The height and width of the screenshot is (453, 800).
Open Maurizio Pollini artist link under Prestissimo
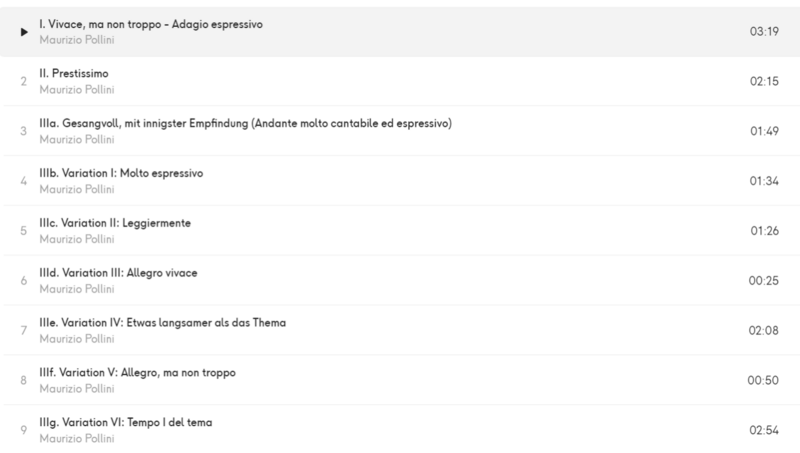pos(77,90)
